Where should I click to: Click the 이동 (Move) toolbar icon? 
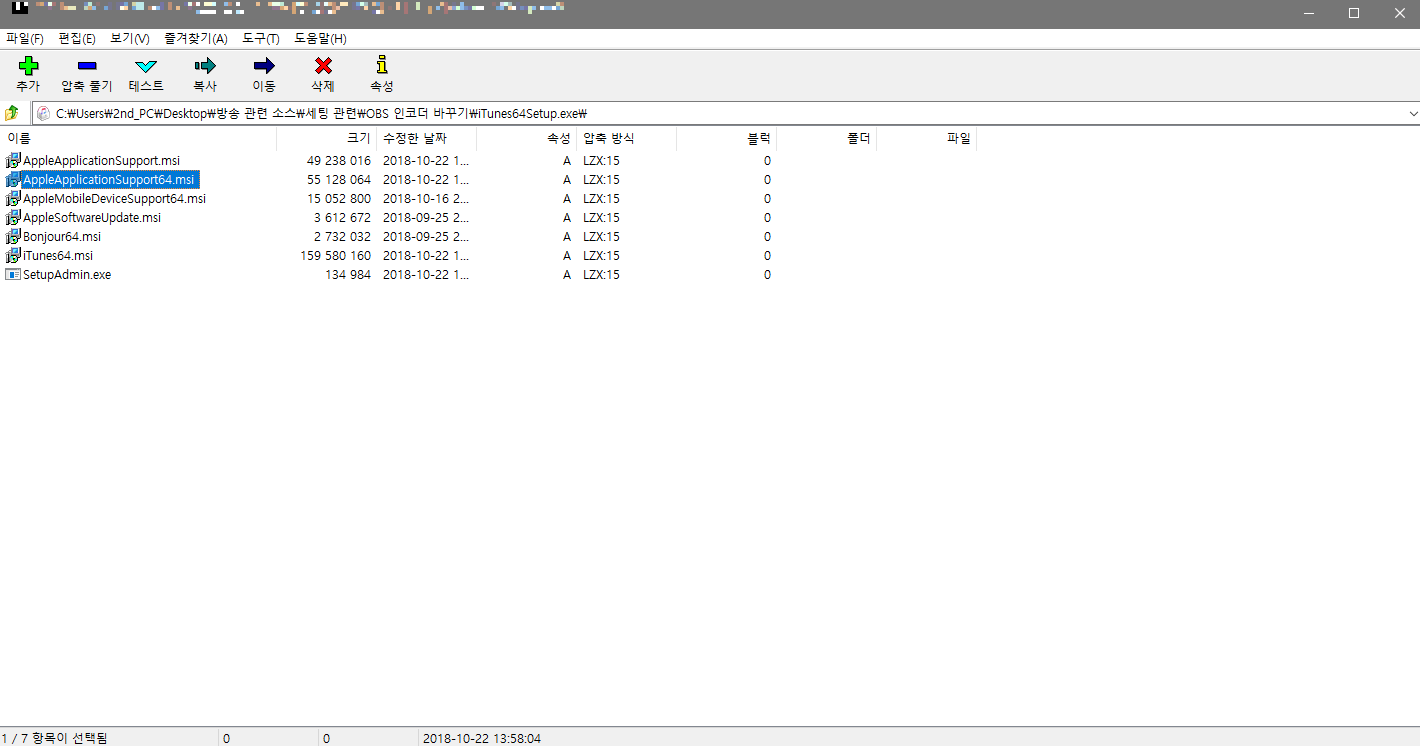click(263, 72)
